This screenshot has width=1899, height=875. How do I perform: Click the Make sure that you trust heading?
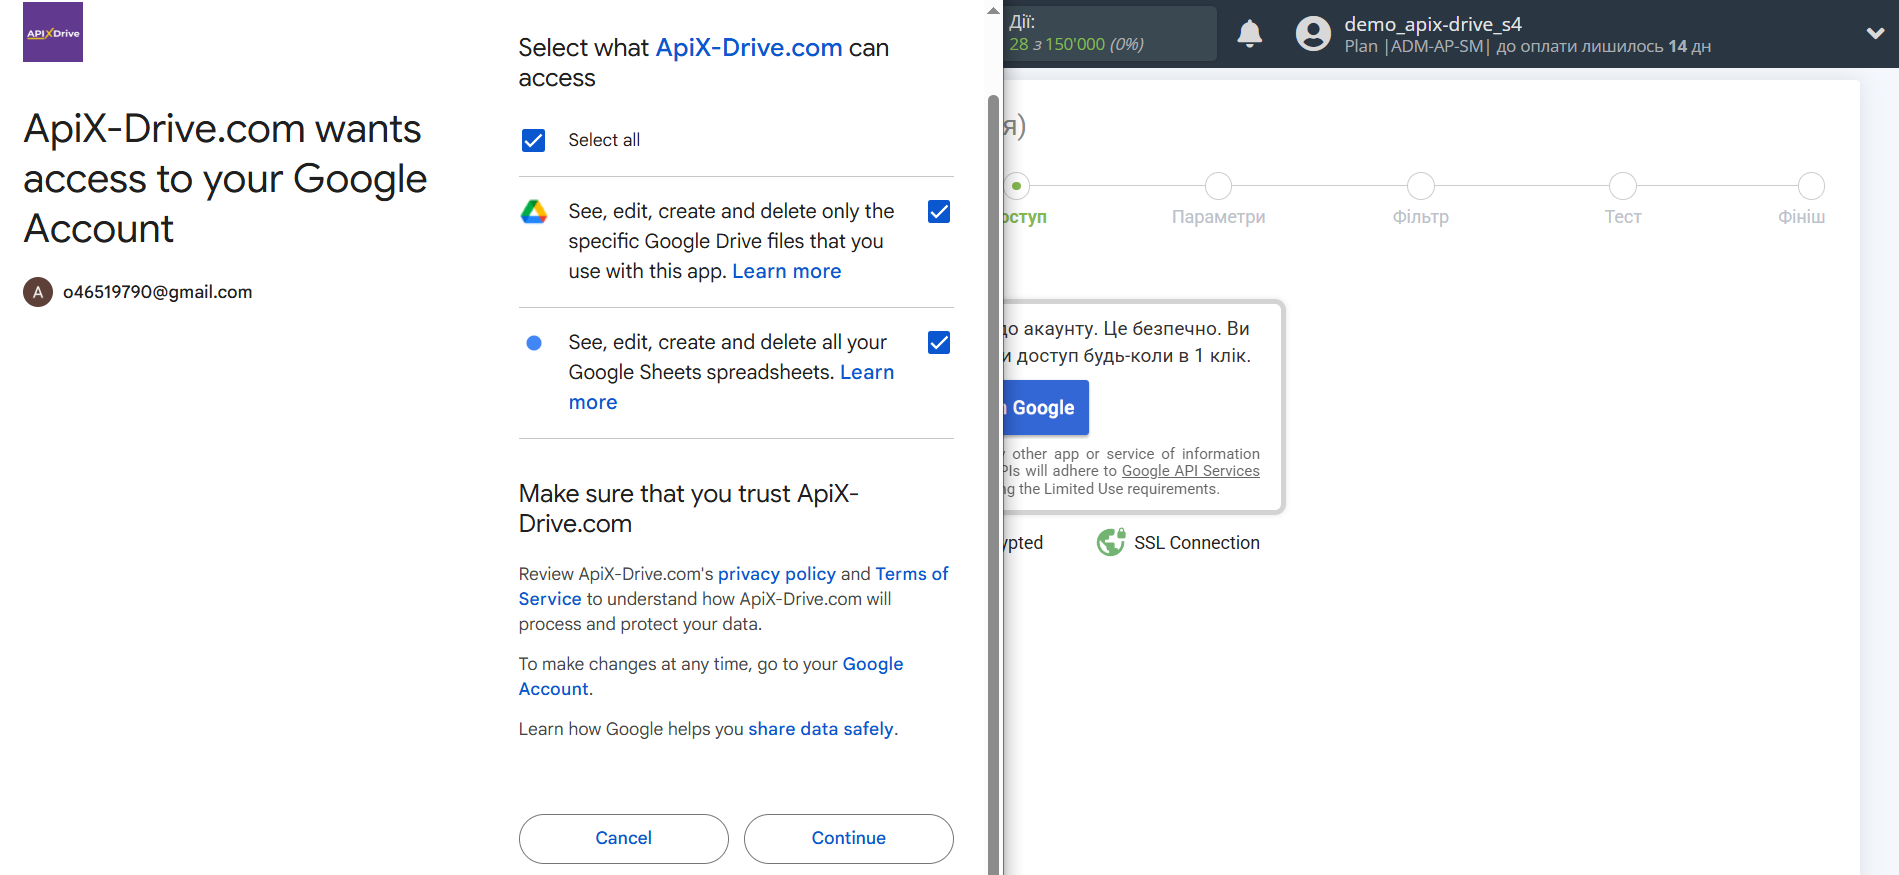[x=689, y=508]
